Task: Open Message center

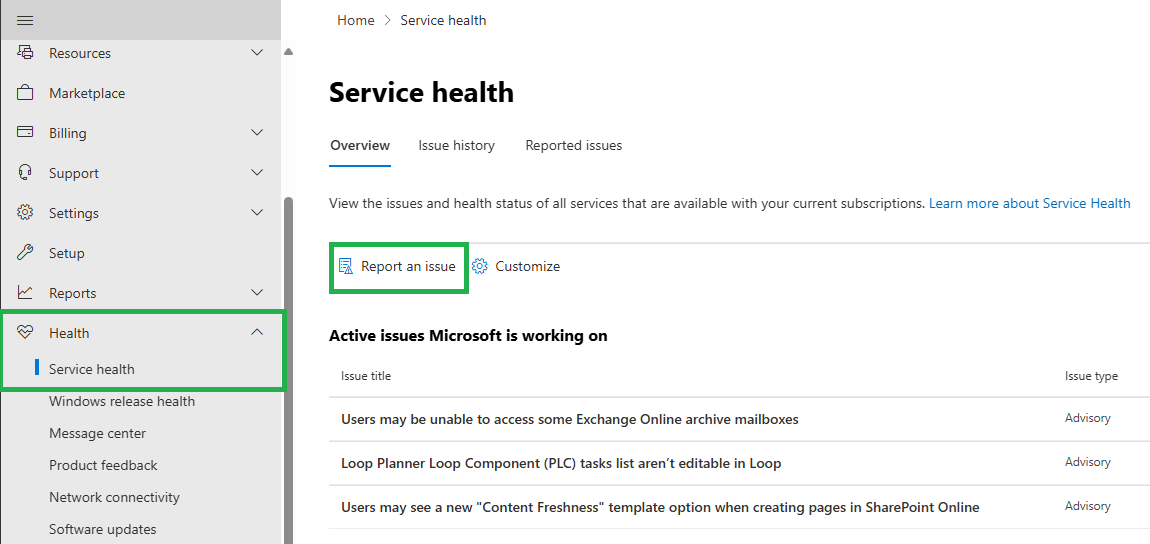Action: (x=98, y=433)
